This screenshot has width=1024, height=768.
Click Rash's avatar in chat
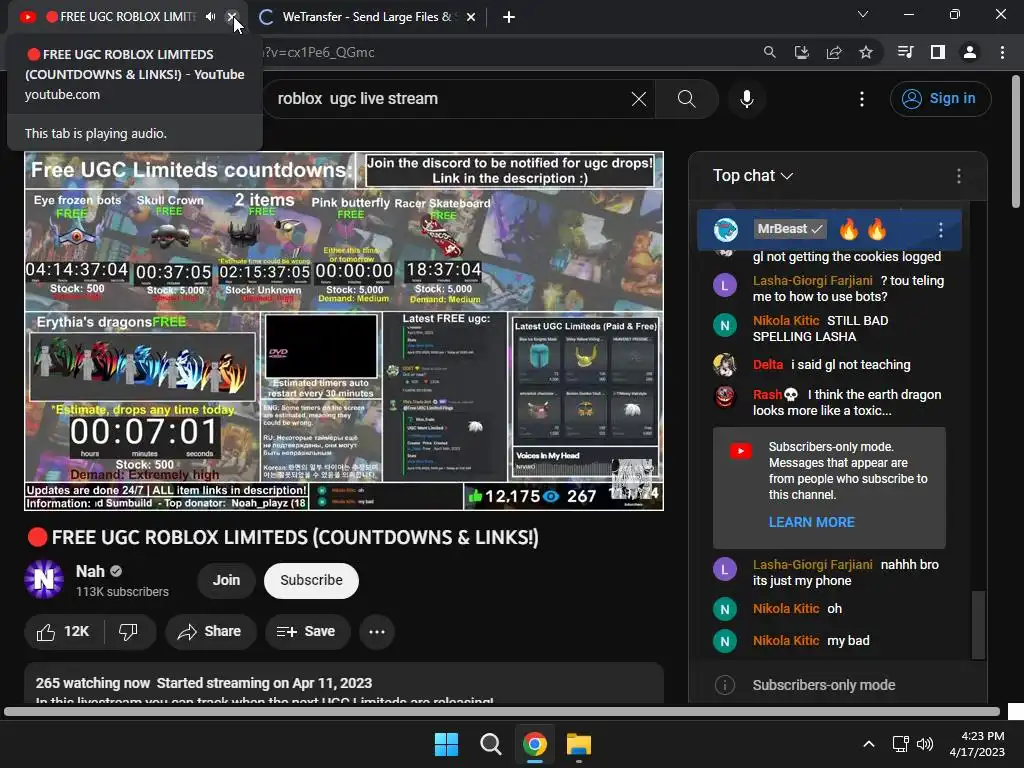point(725,396)
